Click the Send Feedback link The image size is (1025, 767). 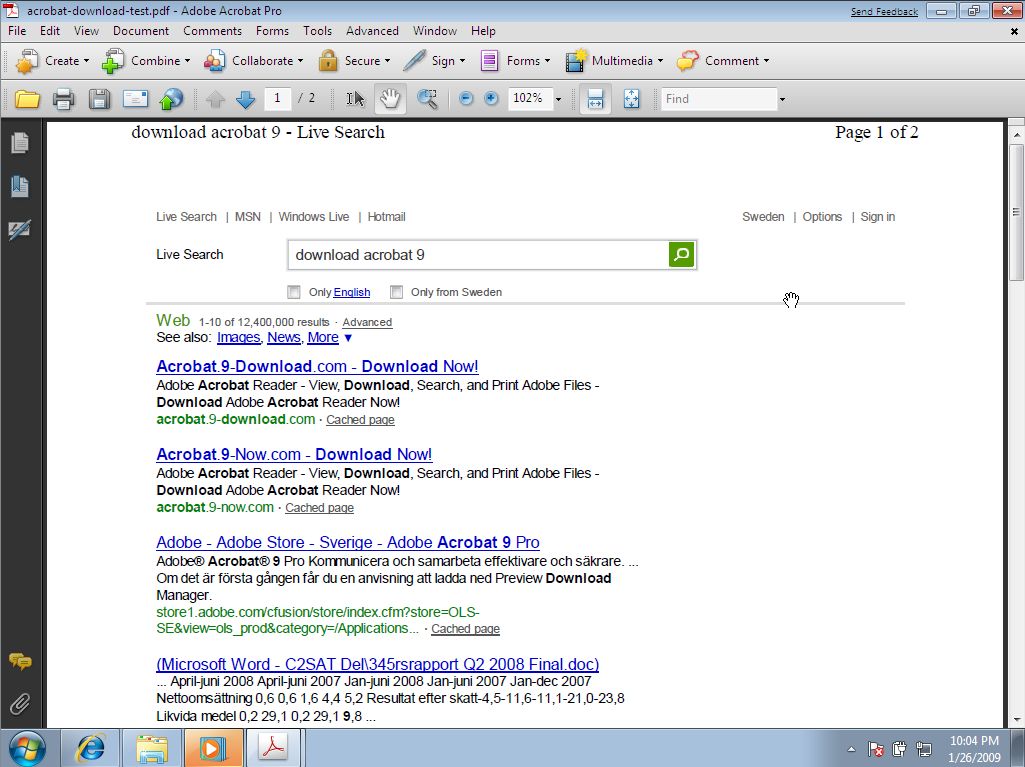point(884,12)
